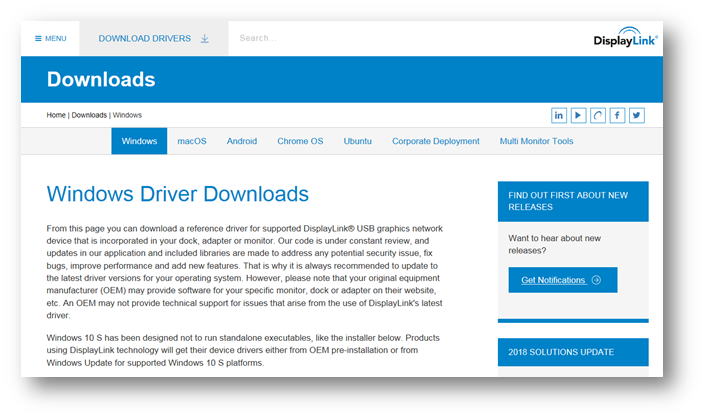The width and height of the screenshot is (705, 419).
Task: Click the circular social icon next to YouTube
Action: pos(598,116)
